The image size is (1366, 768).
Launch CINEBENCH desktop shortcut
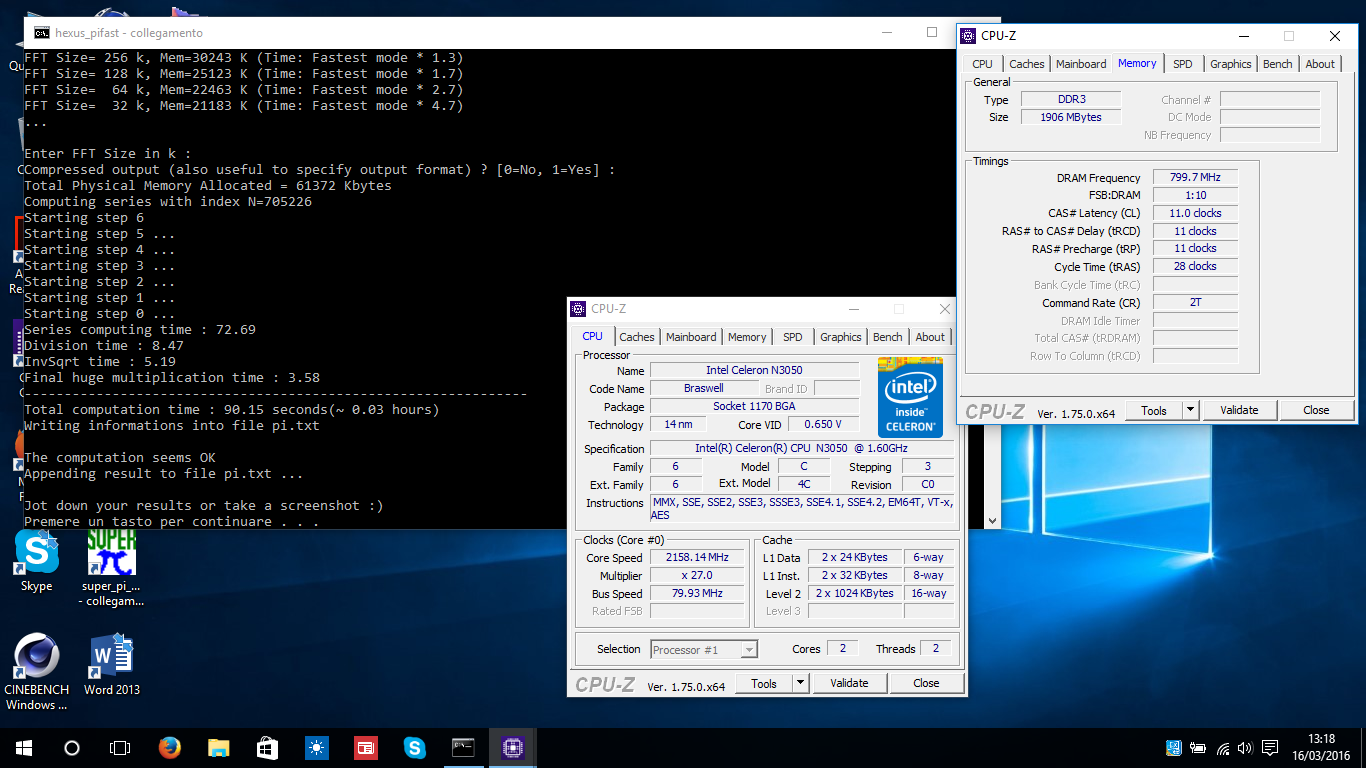tap(37, 670)
